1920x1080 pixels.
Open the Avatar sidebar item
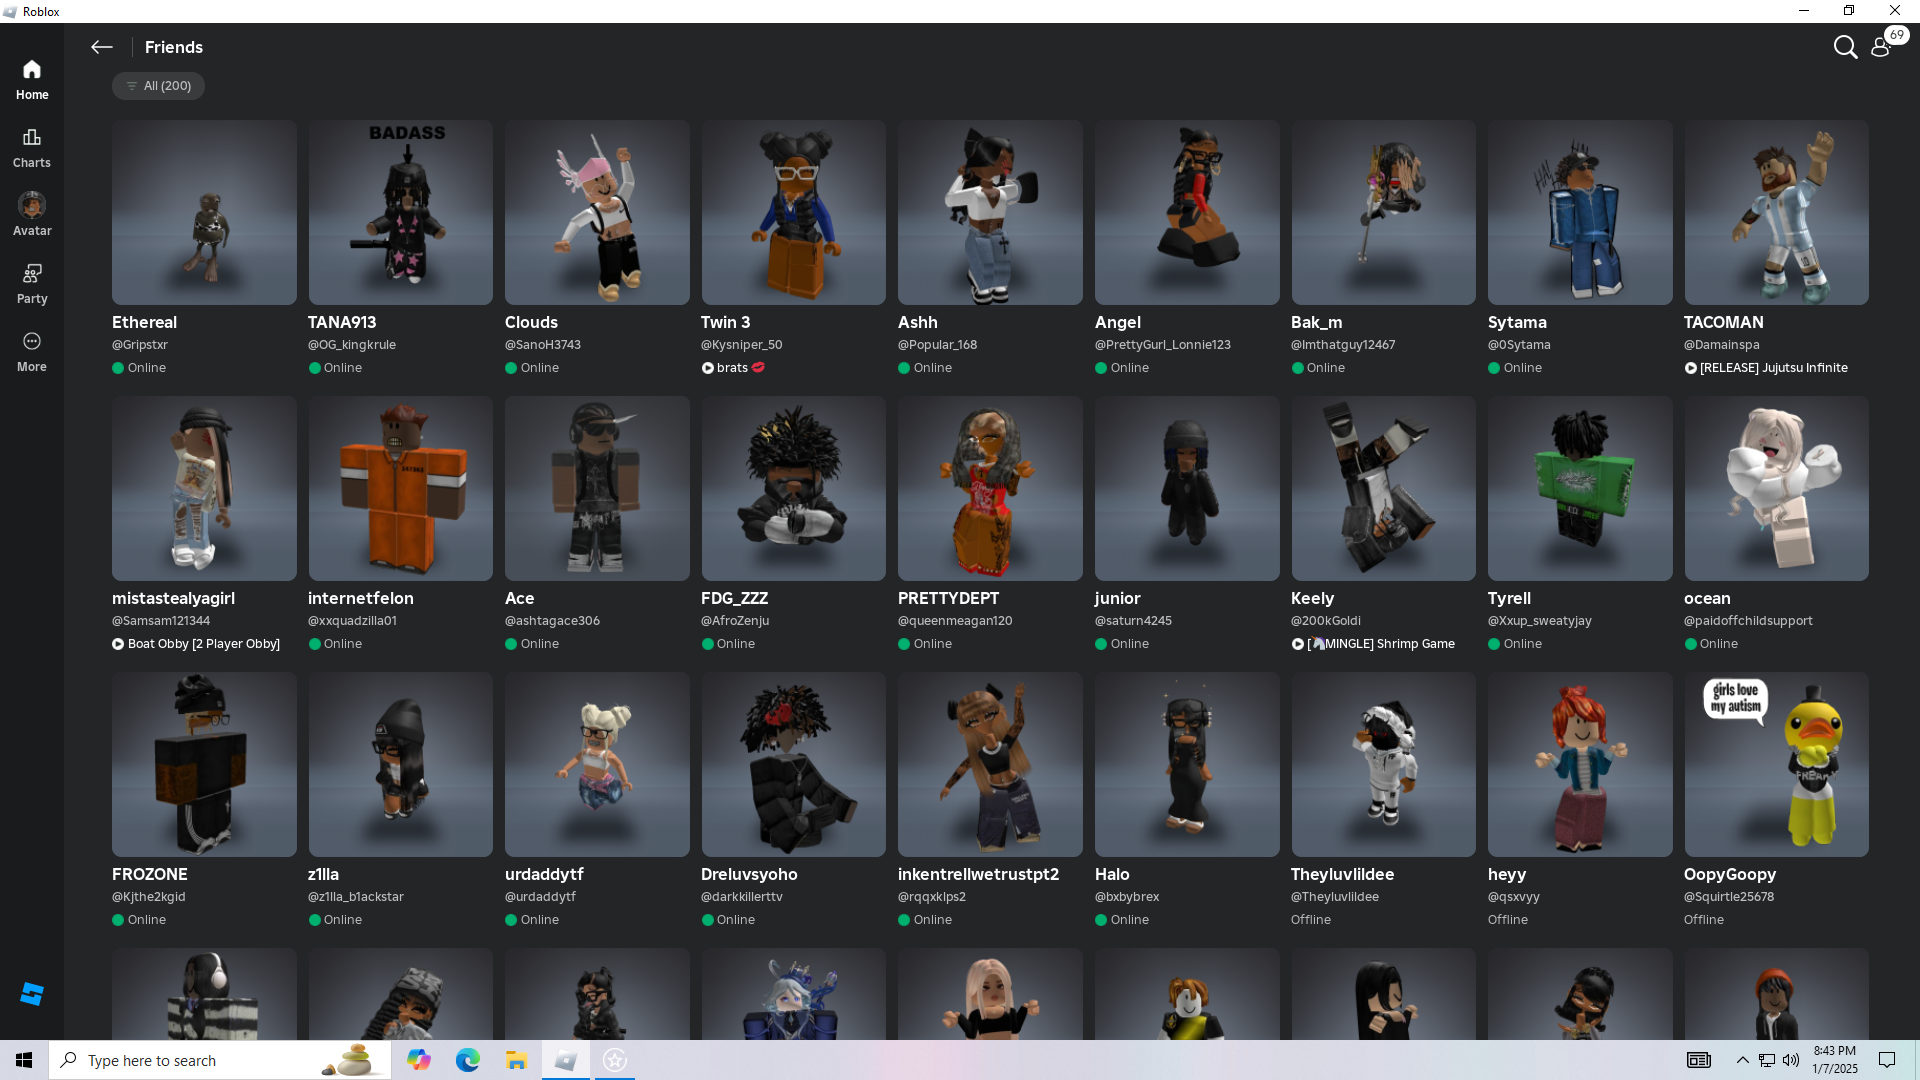coord(32,214)
